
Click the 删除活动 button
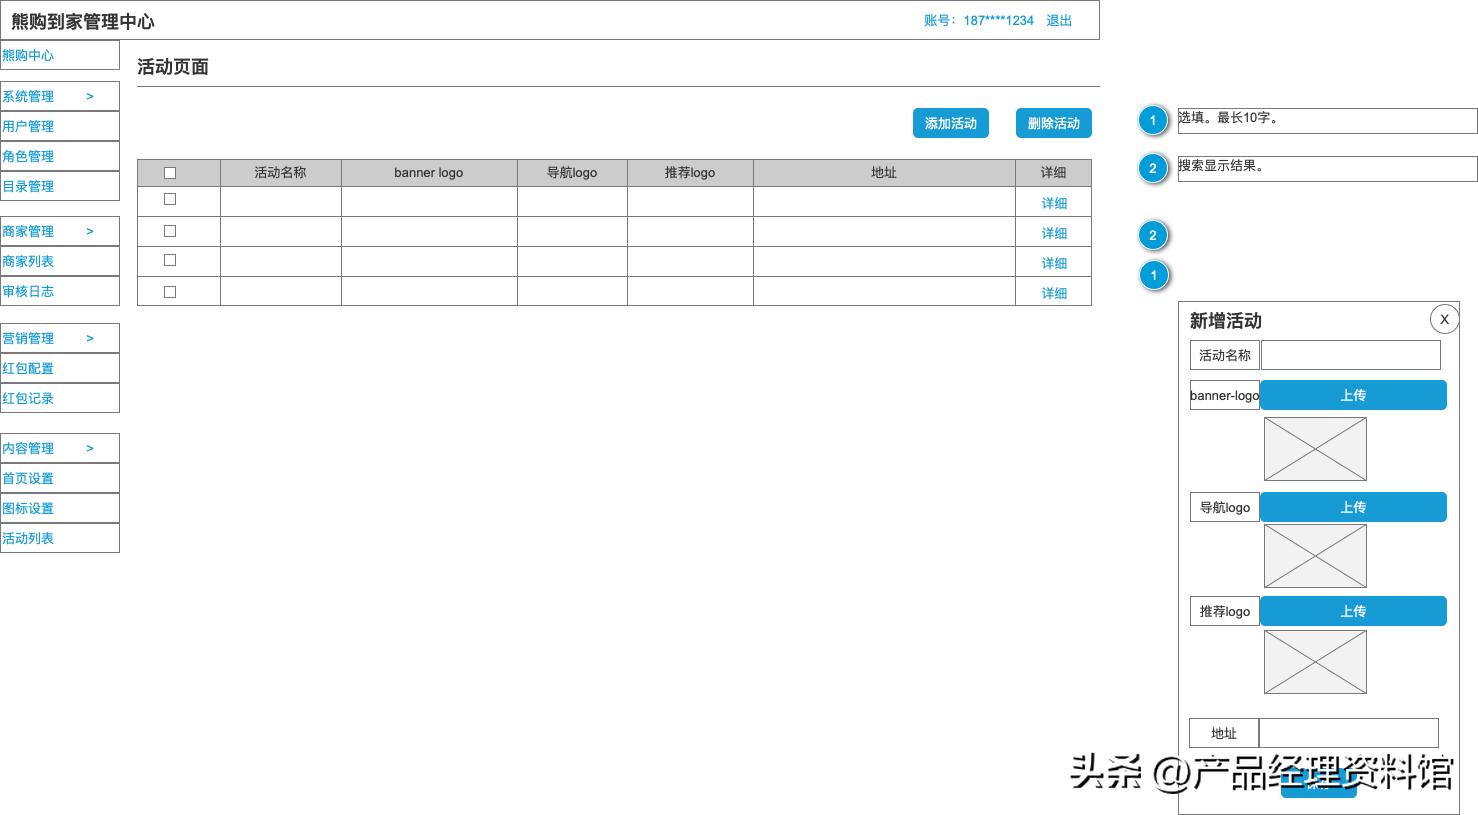pyautogui.click(x=1053, y=123)
